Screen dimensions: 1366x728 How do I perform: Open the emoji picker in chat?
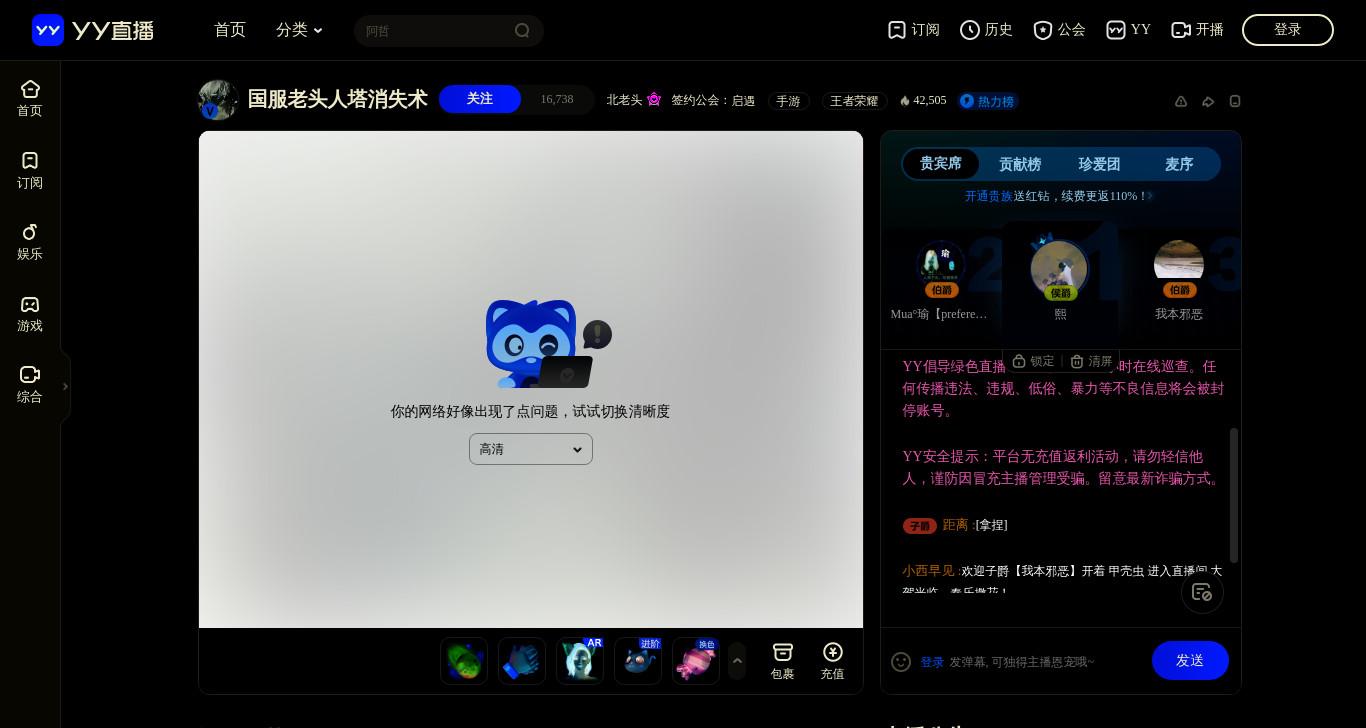click(901, 662)
